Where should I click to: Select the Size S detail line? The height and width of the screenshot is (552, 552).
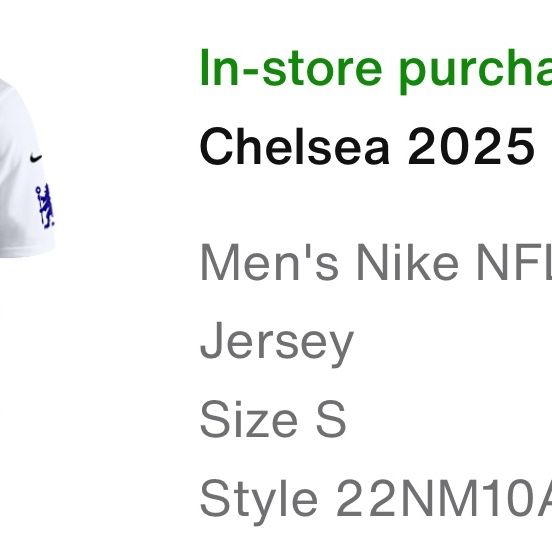273,419
